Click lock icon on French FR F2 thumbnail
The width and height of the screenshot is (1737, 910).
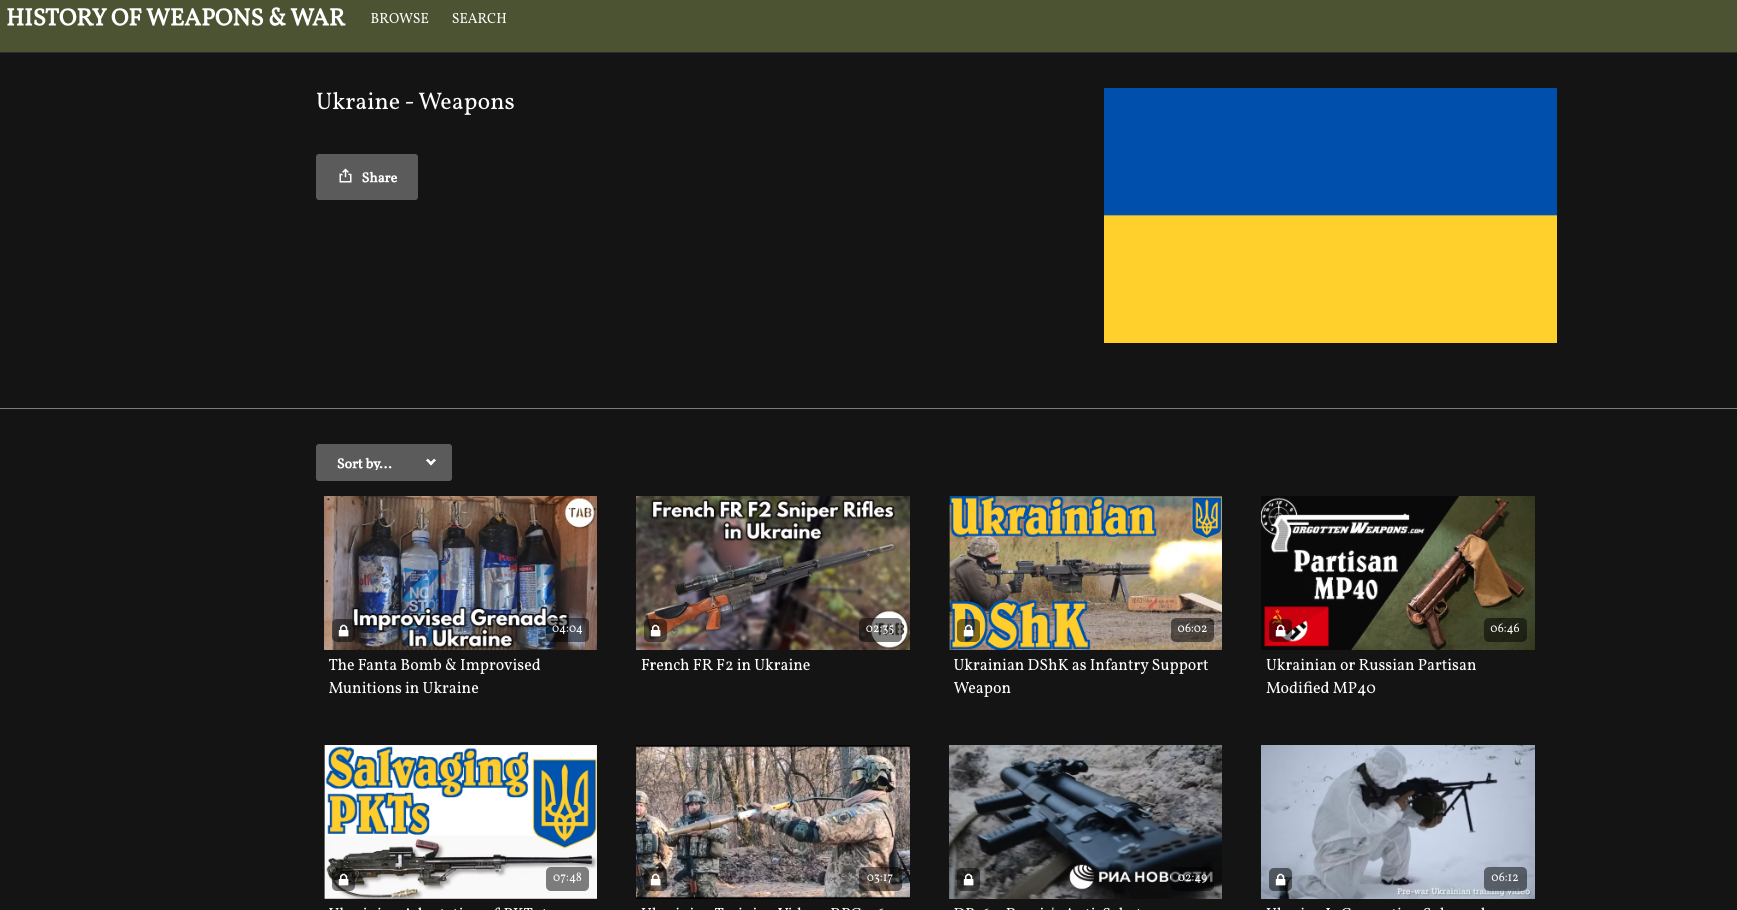tap(656, 631)
